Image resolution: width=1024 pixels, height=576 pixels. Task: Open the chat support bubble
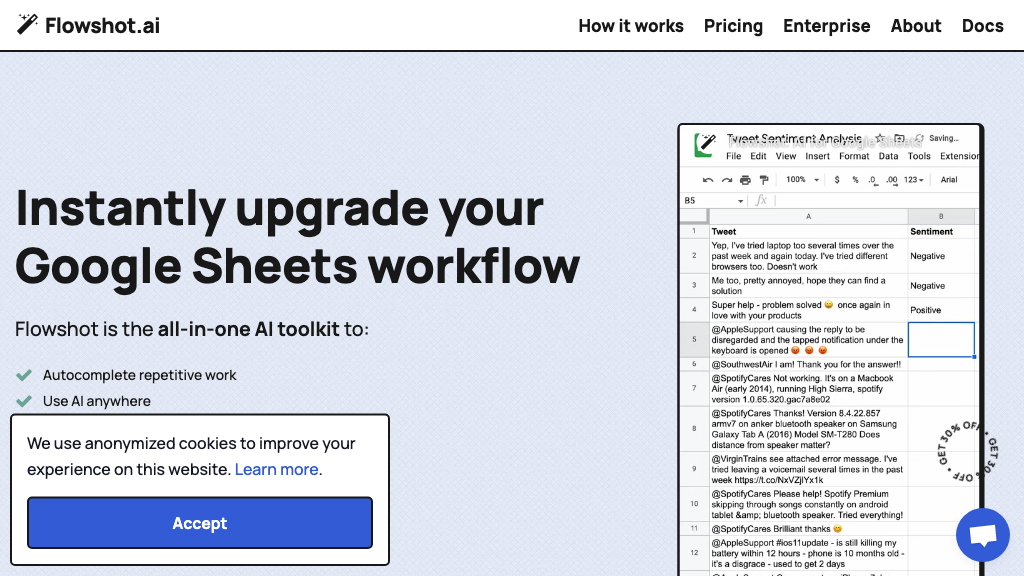pos(982,535)
